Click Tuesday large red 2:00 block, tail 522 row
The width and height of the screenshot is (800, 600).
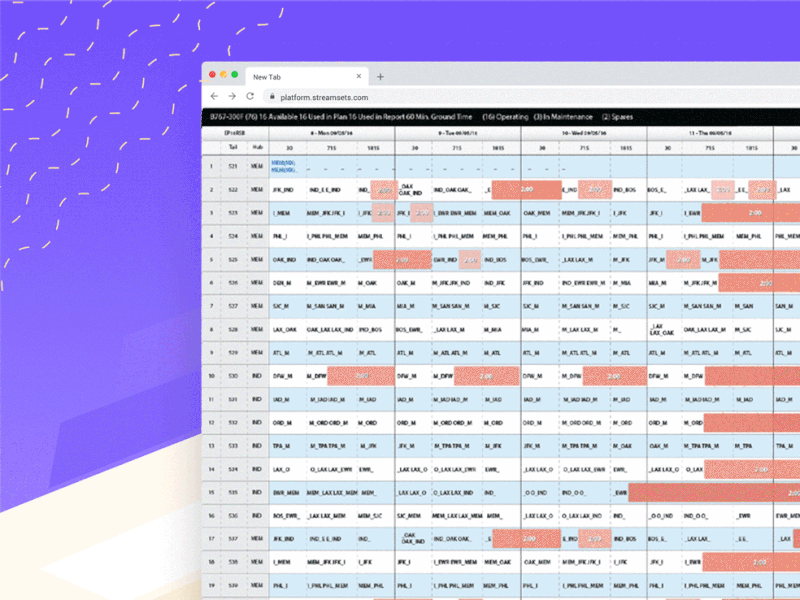click(x=527, y=190)
